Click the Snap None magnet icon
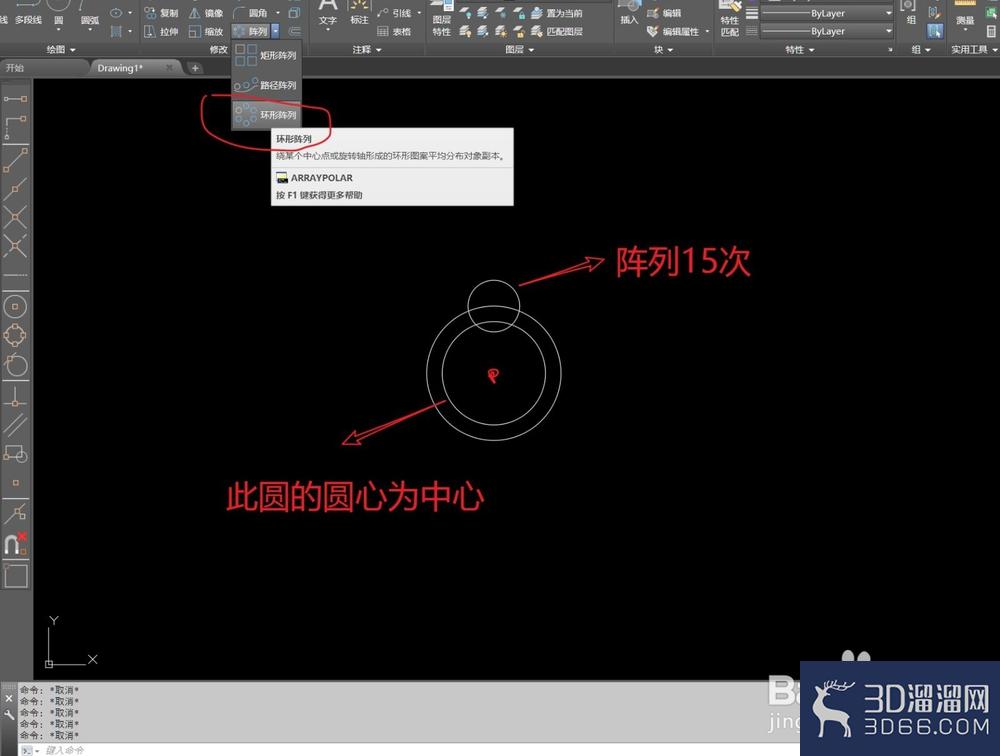 15,544
